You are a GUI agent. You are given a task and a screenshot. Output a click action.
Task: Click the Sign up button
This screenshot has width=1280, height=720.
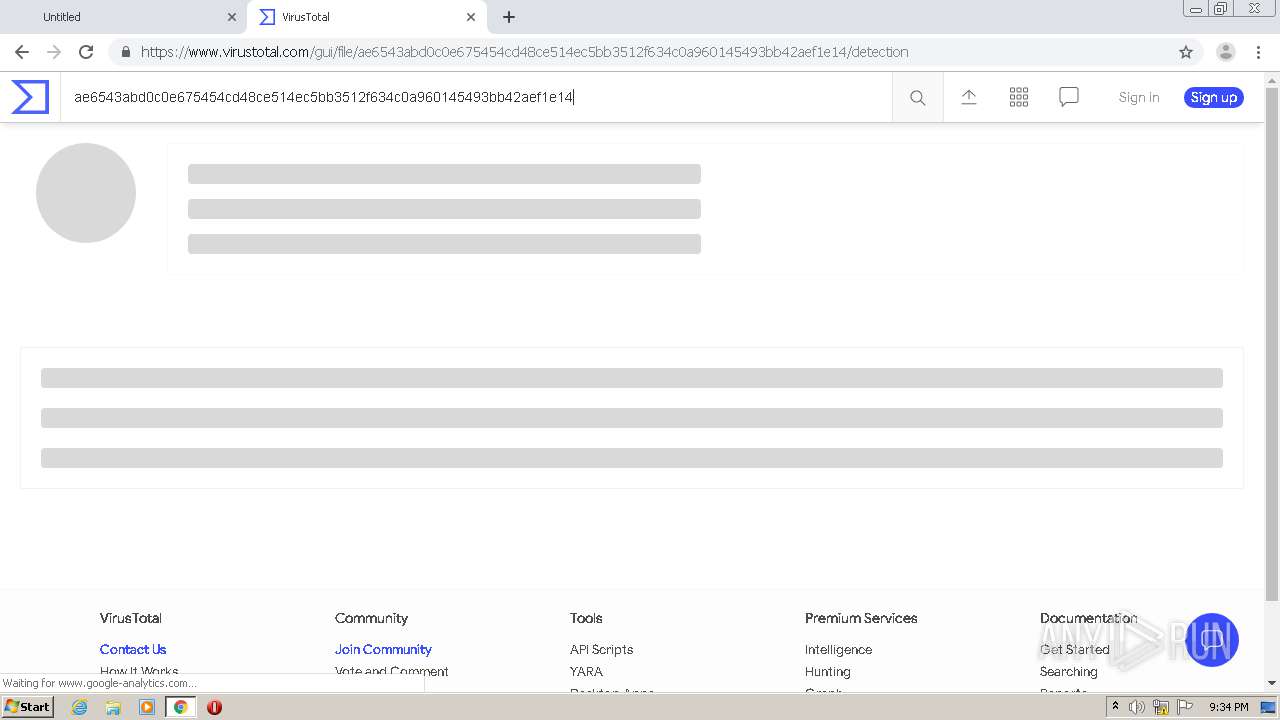(1214, 97)
